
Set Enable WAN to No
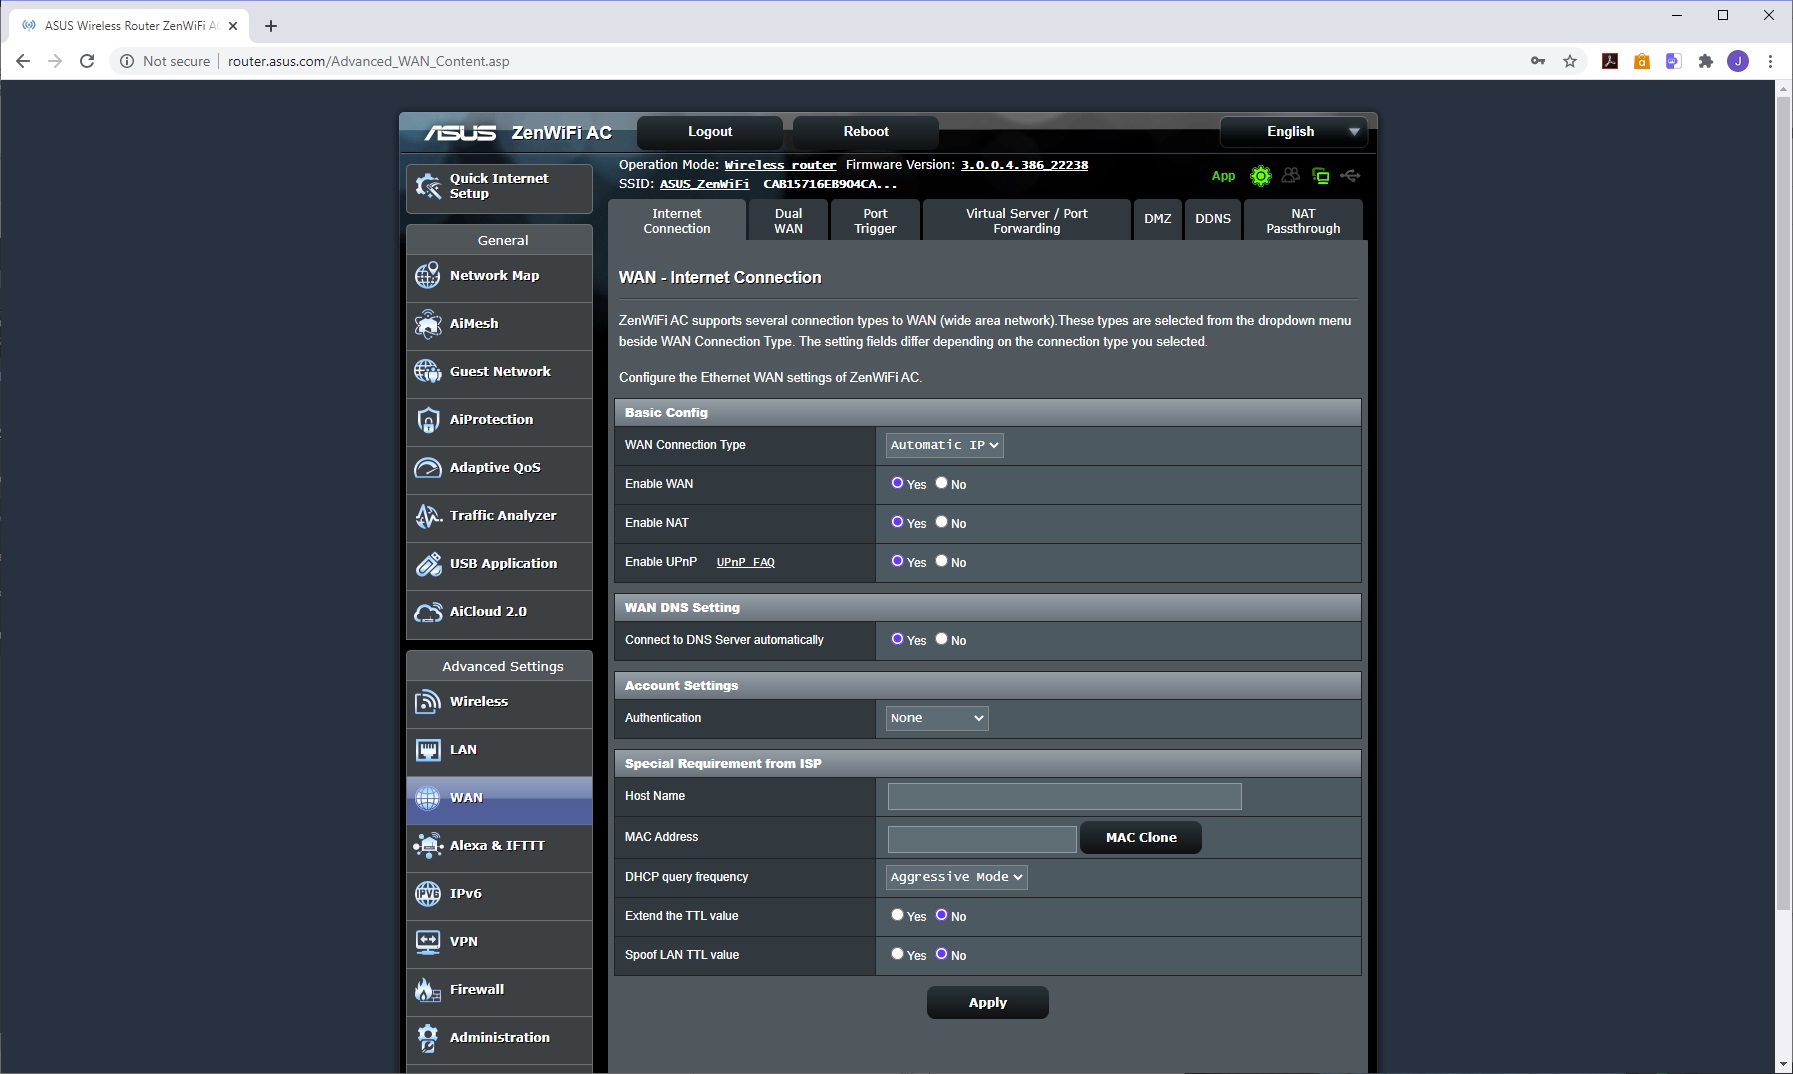tap(941, 483)
